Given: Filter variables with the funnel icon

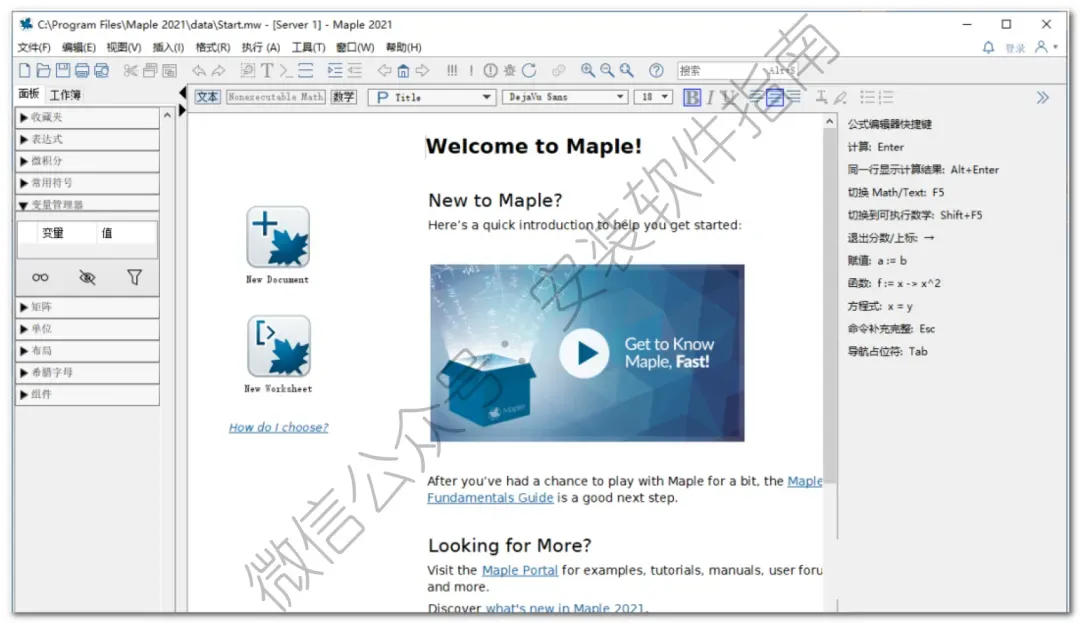Looking at the screenshot, I should (134, 277).
